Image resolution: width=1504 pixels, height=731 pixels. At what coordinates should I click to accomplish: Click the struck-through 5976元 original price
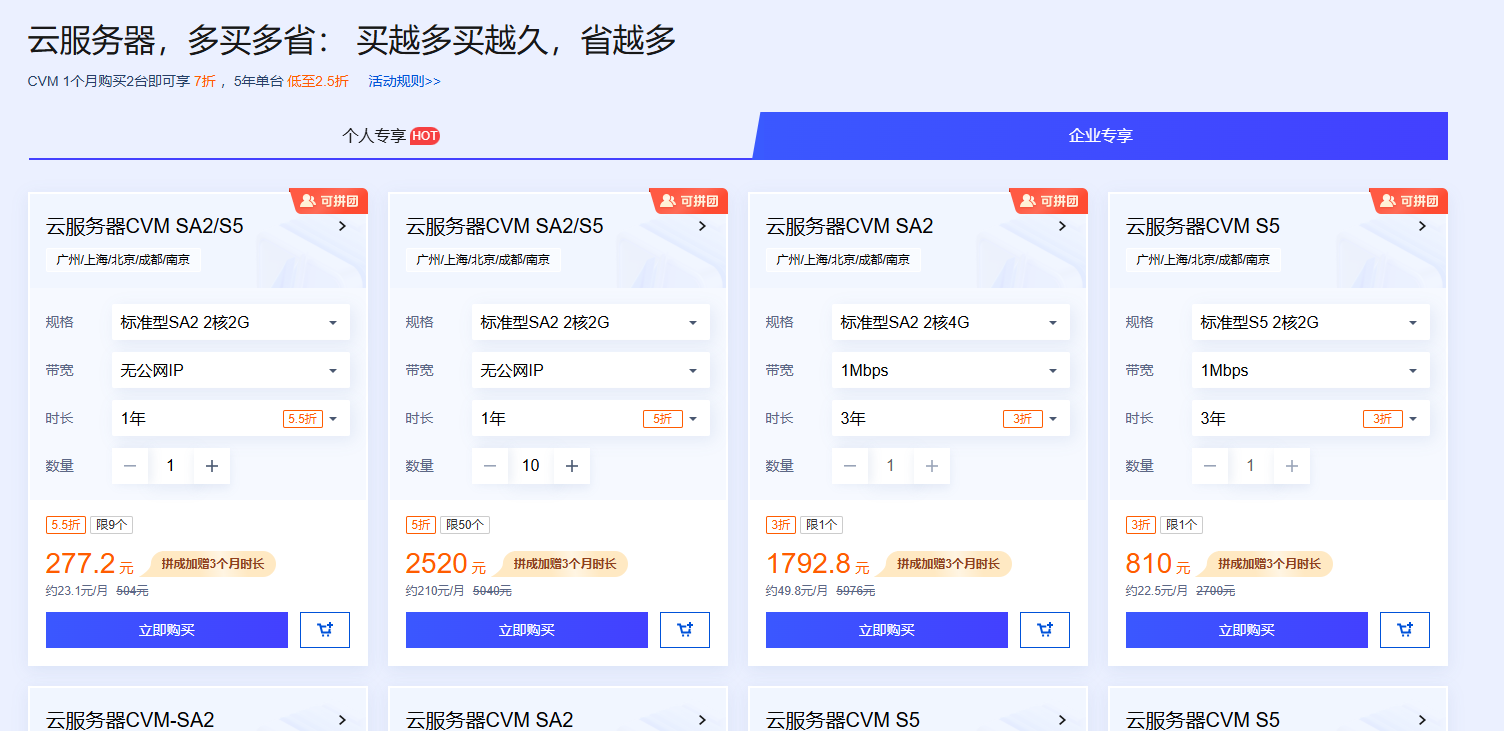click(x=855, y=591)
